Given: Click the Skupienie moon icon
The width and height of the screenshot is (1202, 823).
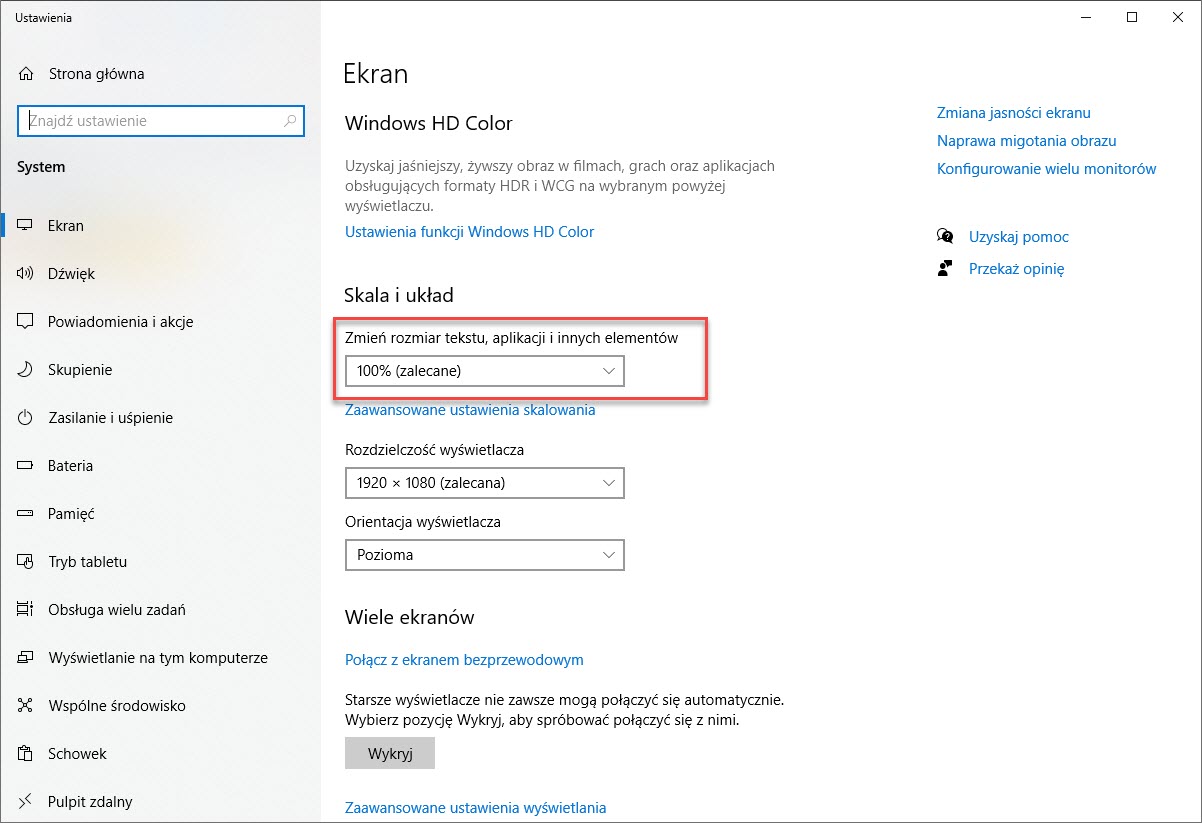Looking at the screenshot, I should pos(26,370).
